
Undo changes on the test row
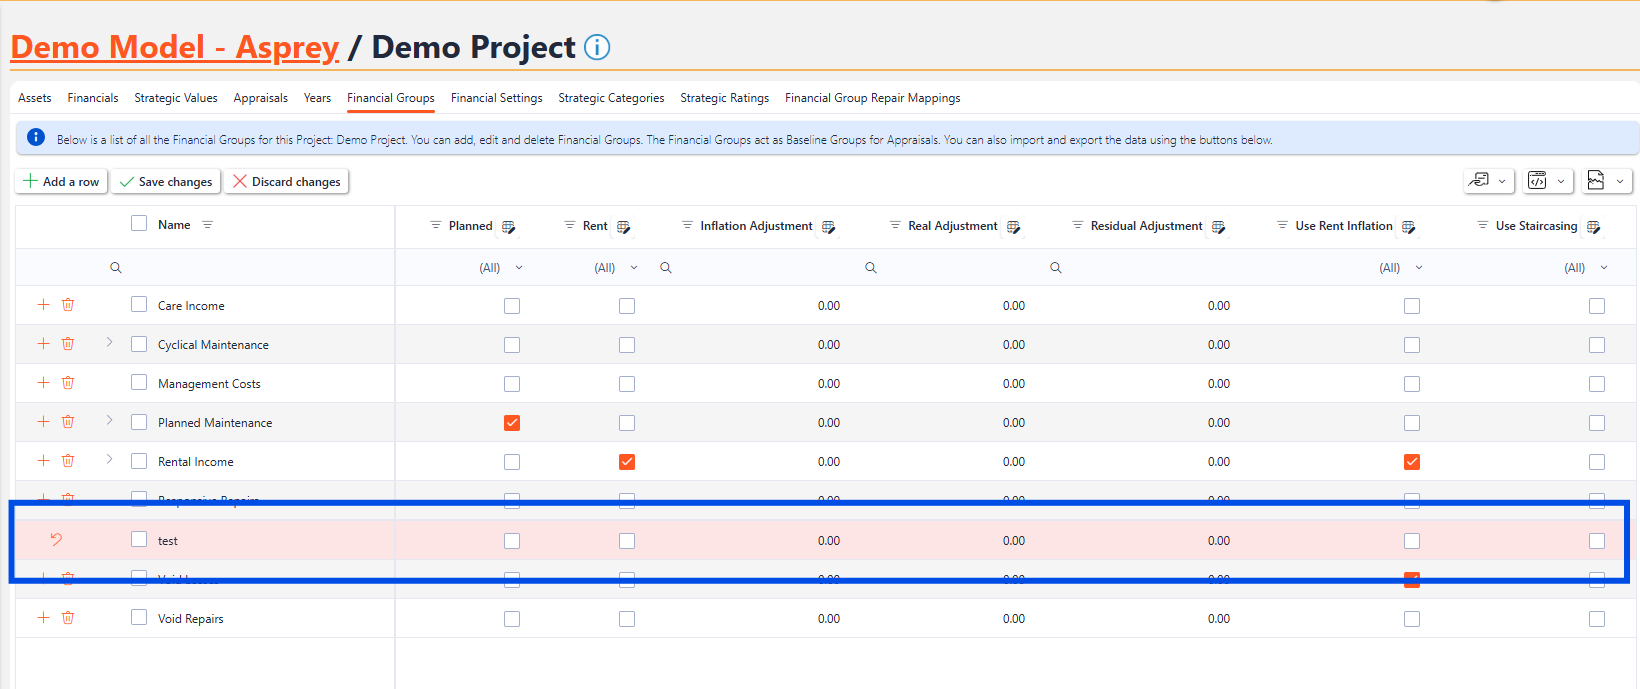click(x=56, y=540)
